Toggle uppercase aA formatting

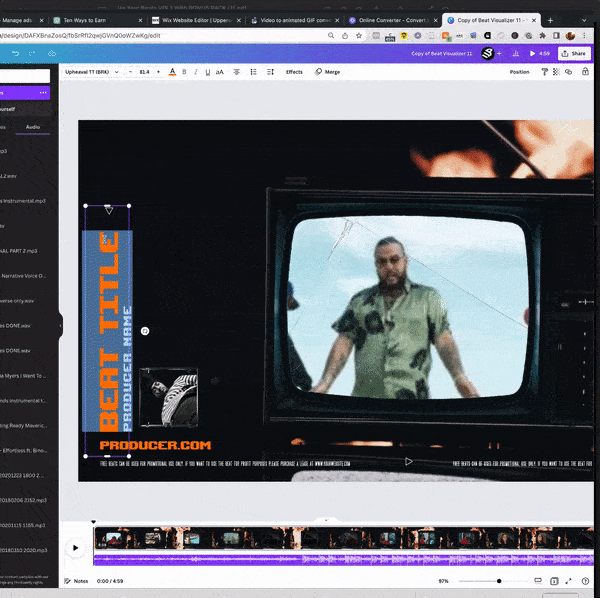point(220,72)
